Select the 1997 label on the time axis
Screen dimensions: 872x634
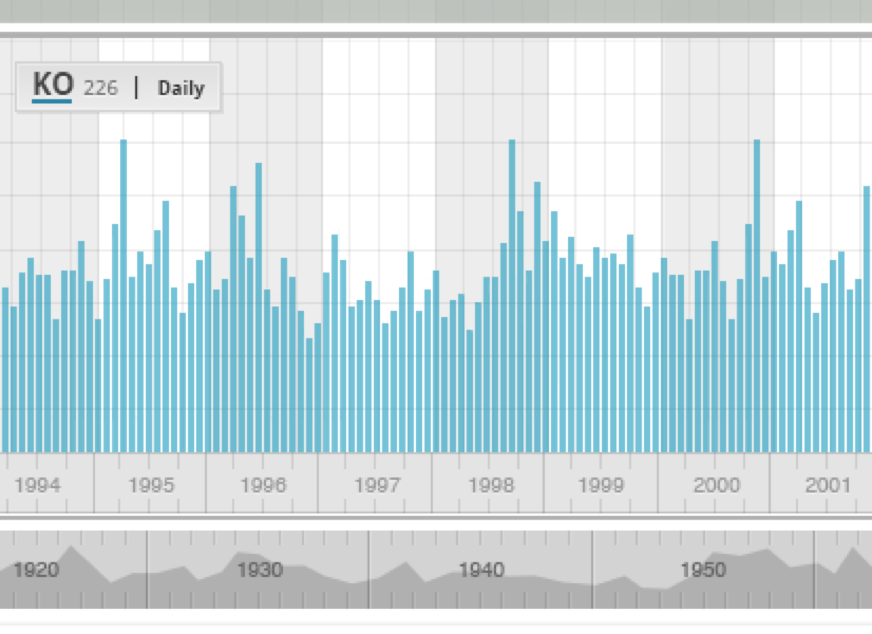coord(377,485)
